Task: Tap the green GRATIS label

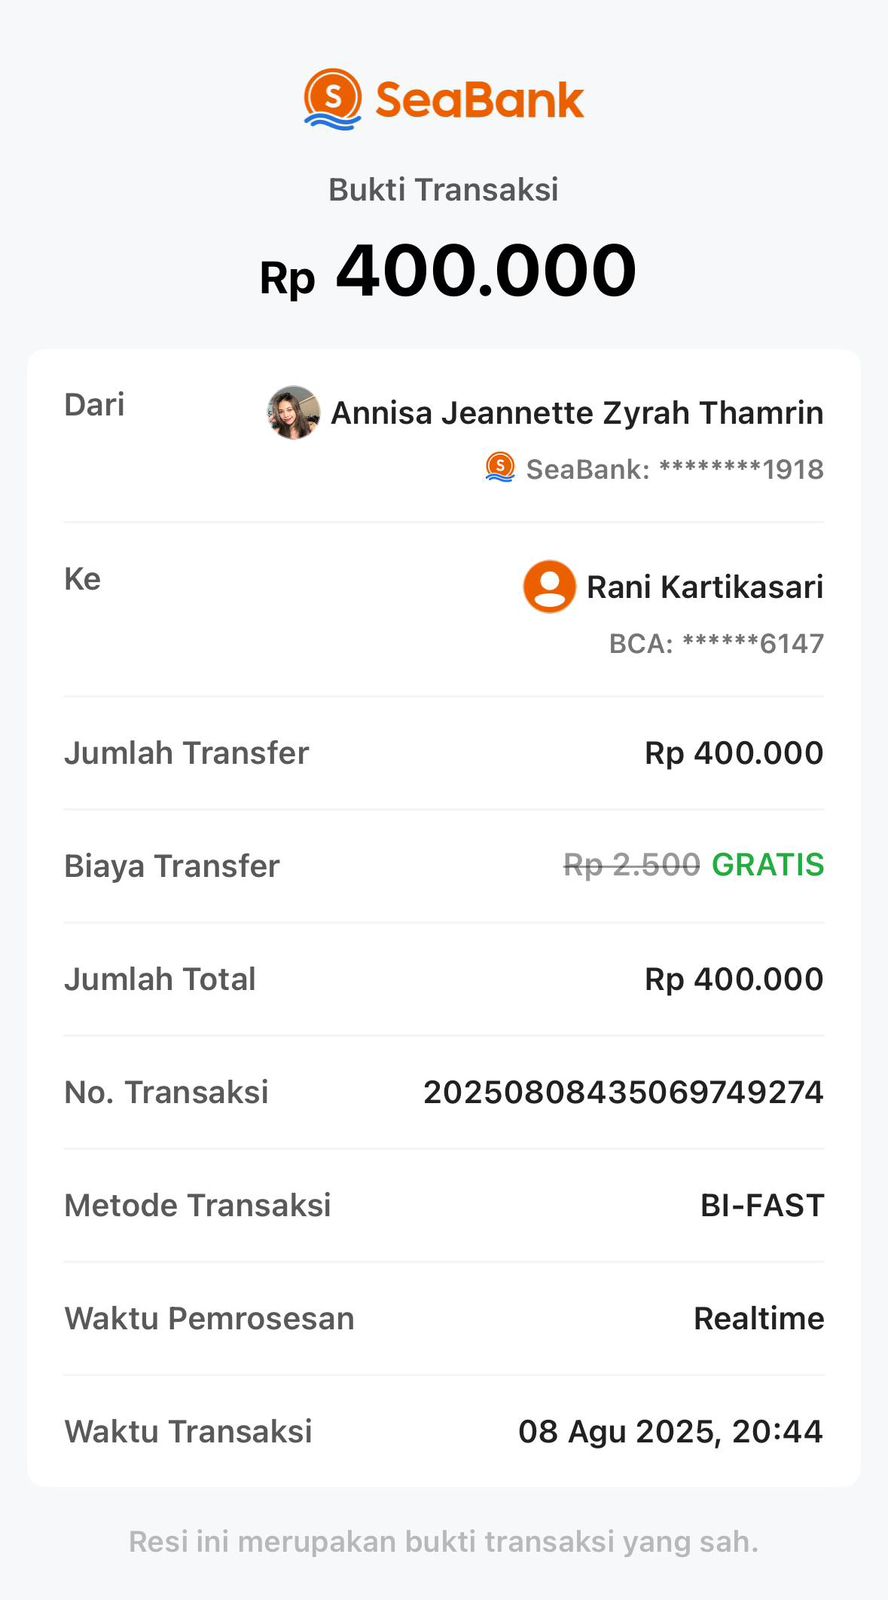Action: (767, 865)
